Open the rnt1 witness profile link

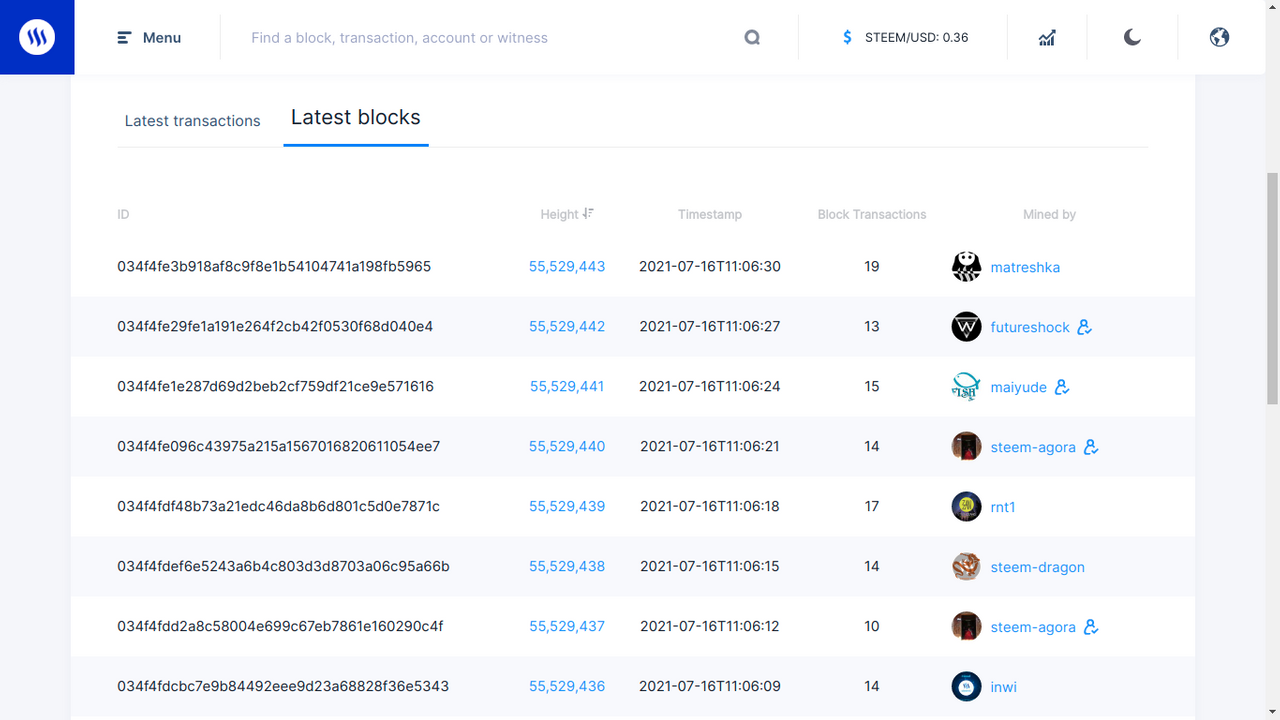1003,507
